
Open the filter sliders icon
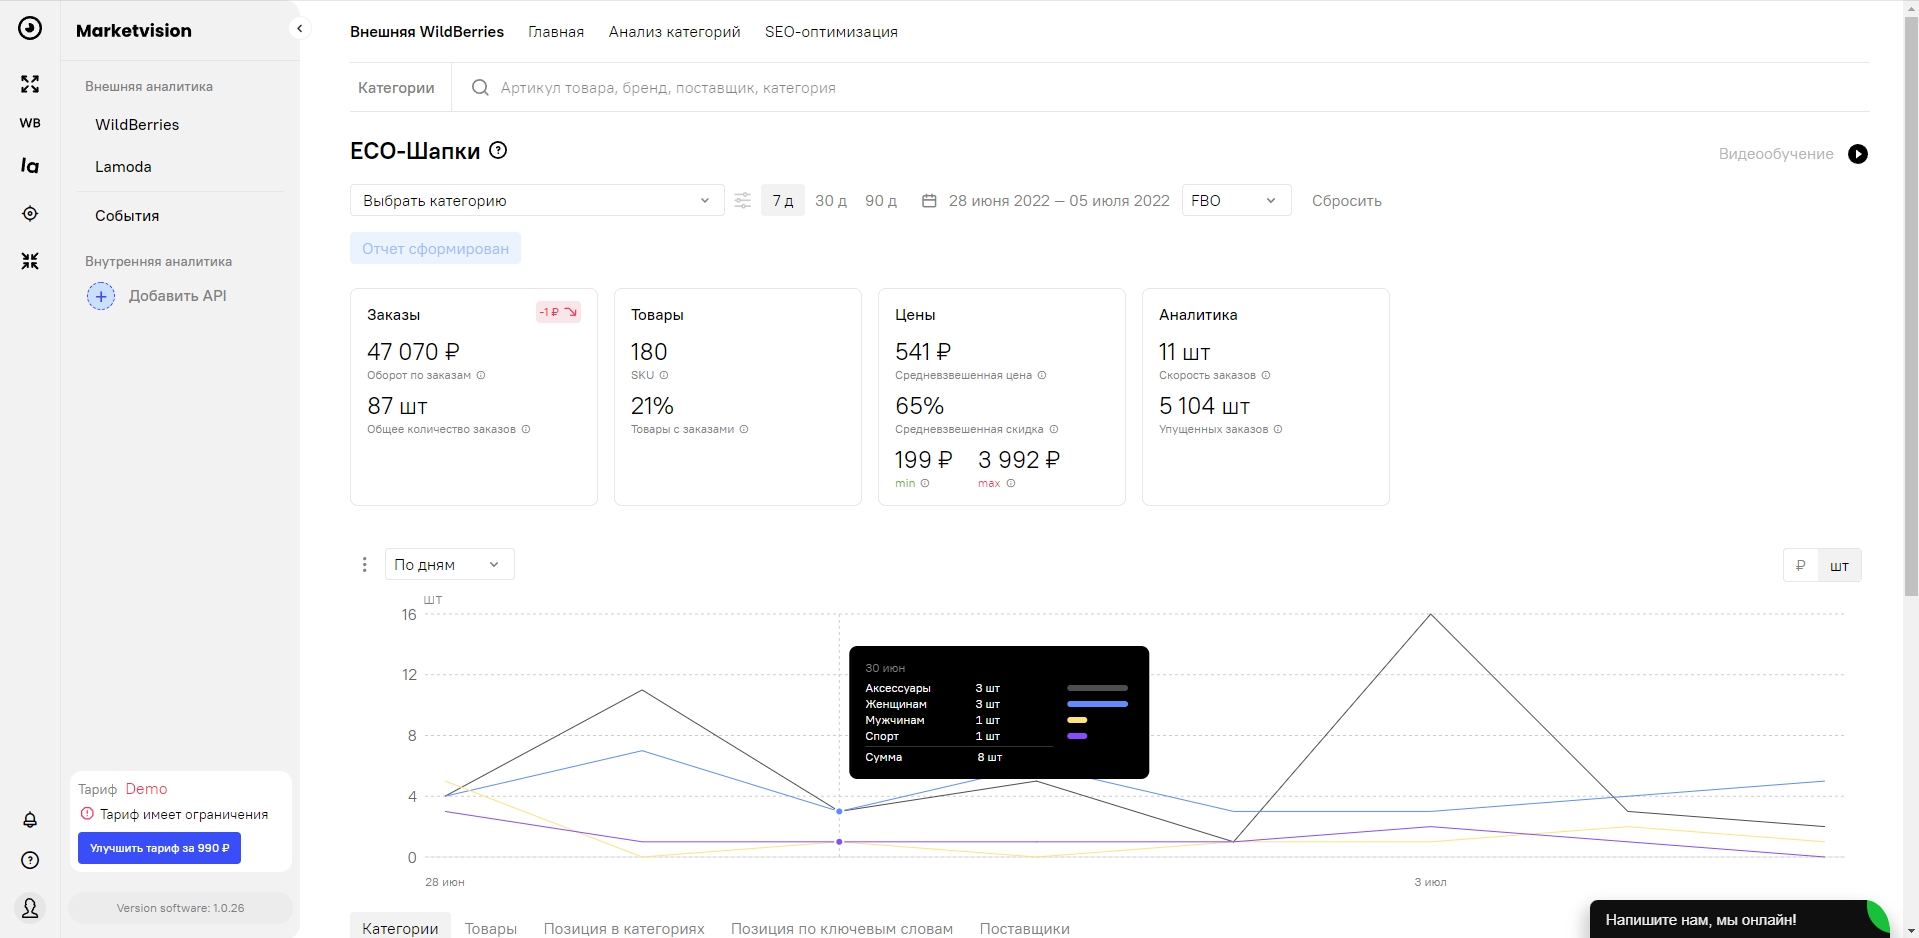coord(742,201)
